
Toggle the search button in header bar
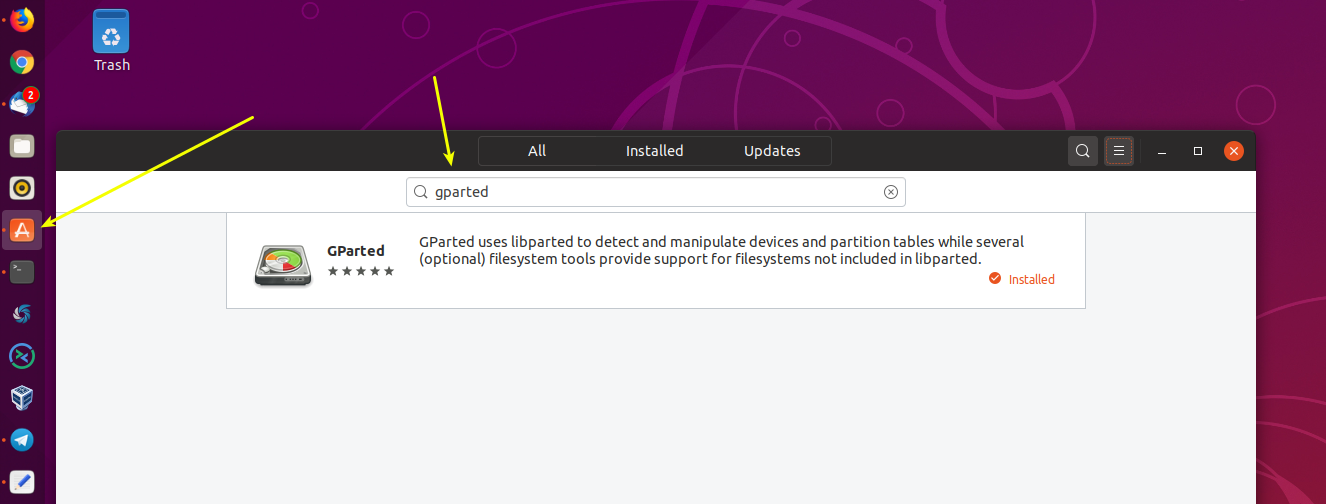pos(1082,151)
